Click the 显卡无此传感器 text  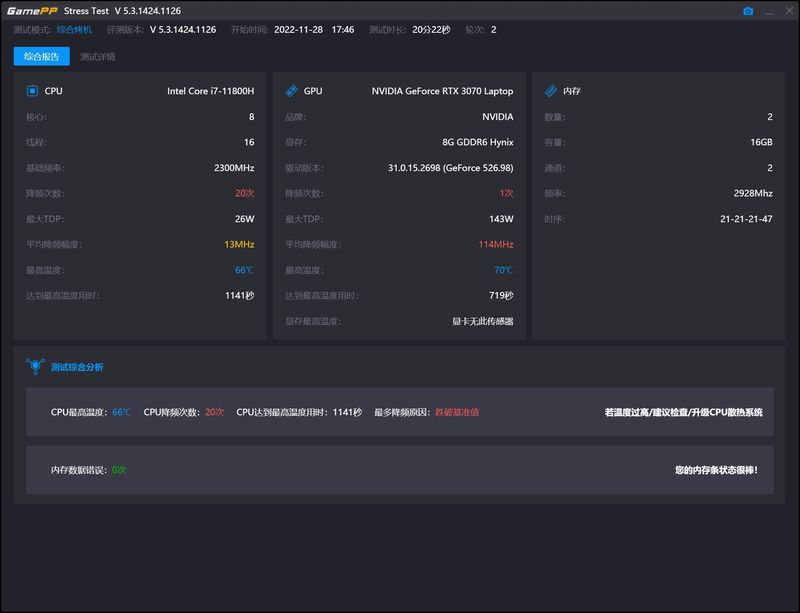pos(483,321)
